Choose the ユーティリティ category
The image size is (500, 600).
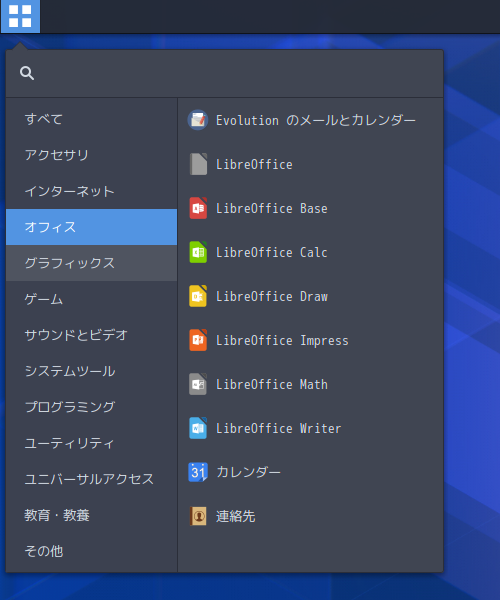pos(91,443)
